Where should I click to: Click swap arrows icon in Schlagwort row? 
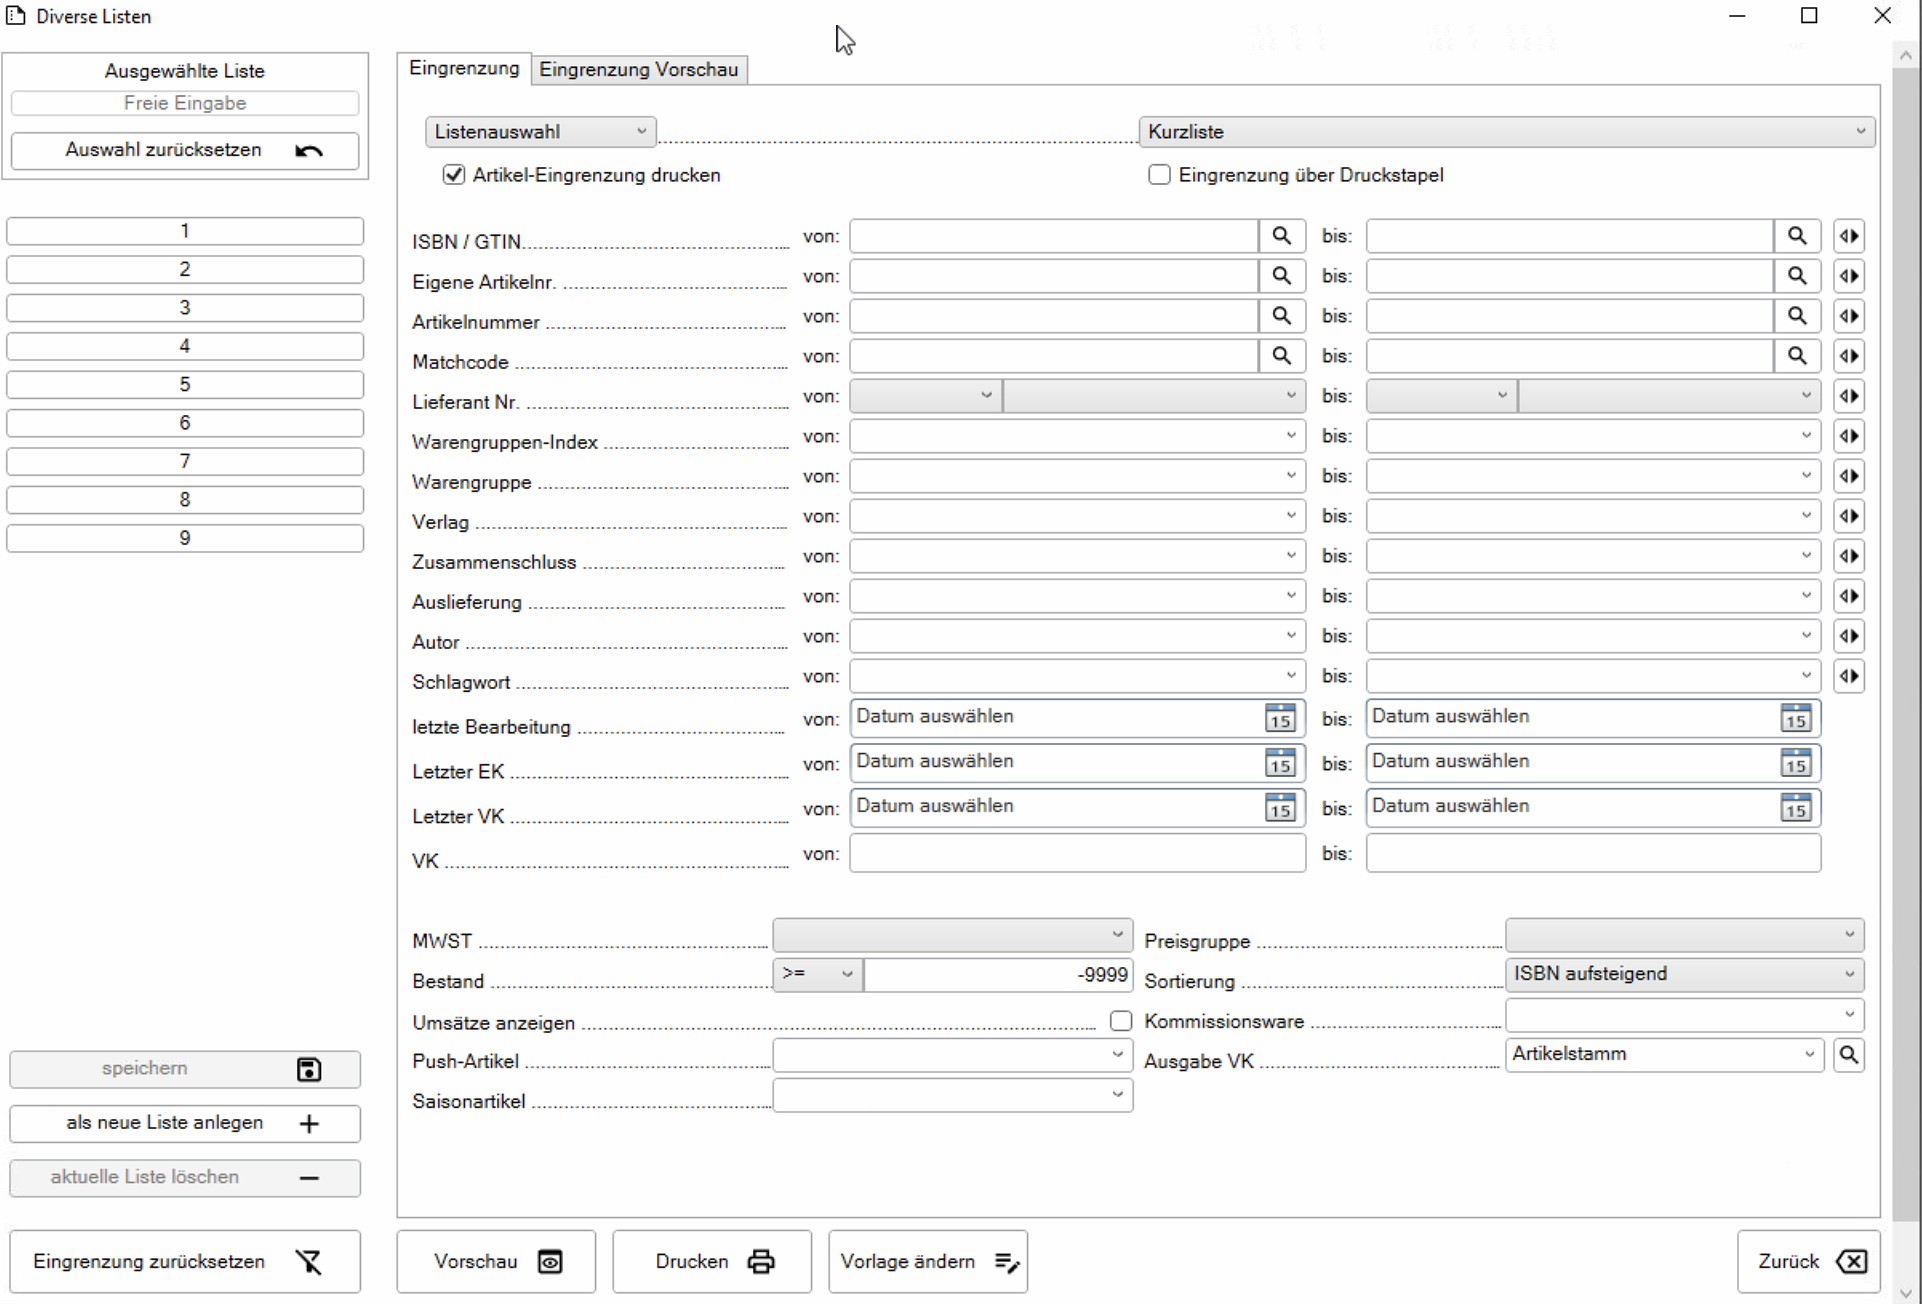pyautogui.click(x=1849, y=676)
